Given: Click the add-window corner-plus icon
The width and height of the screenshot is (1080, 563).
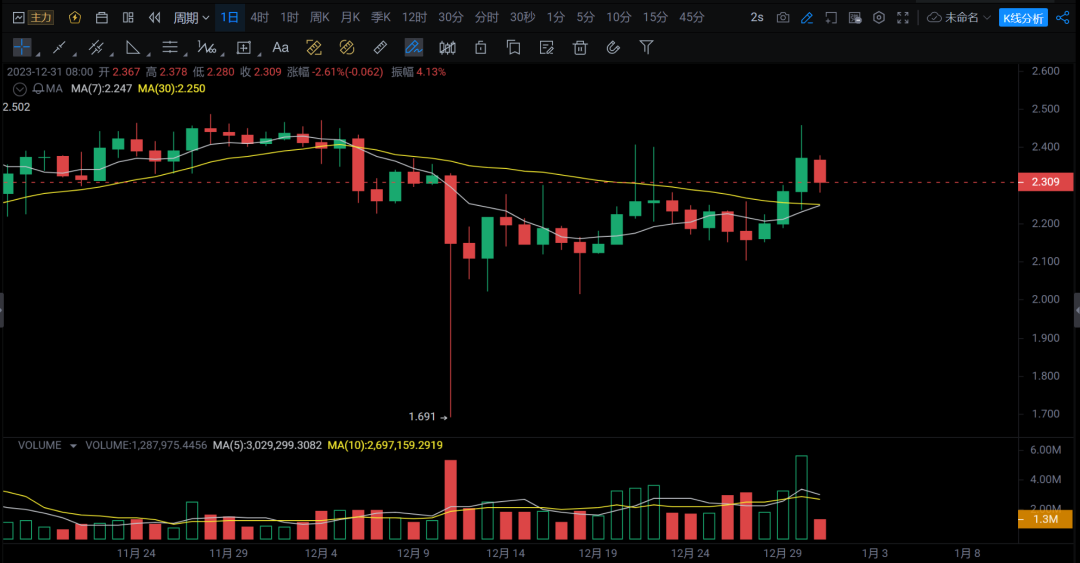Looking at the screenshot, I should [831, 17].
